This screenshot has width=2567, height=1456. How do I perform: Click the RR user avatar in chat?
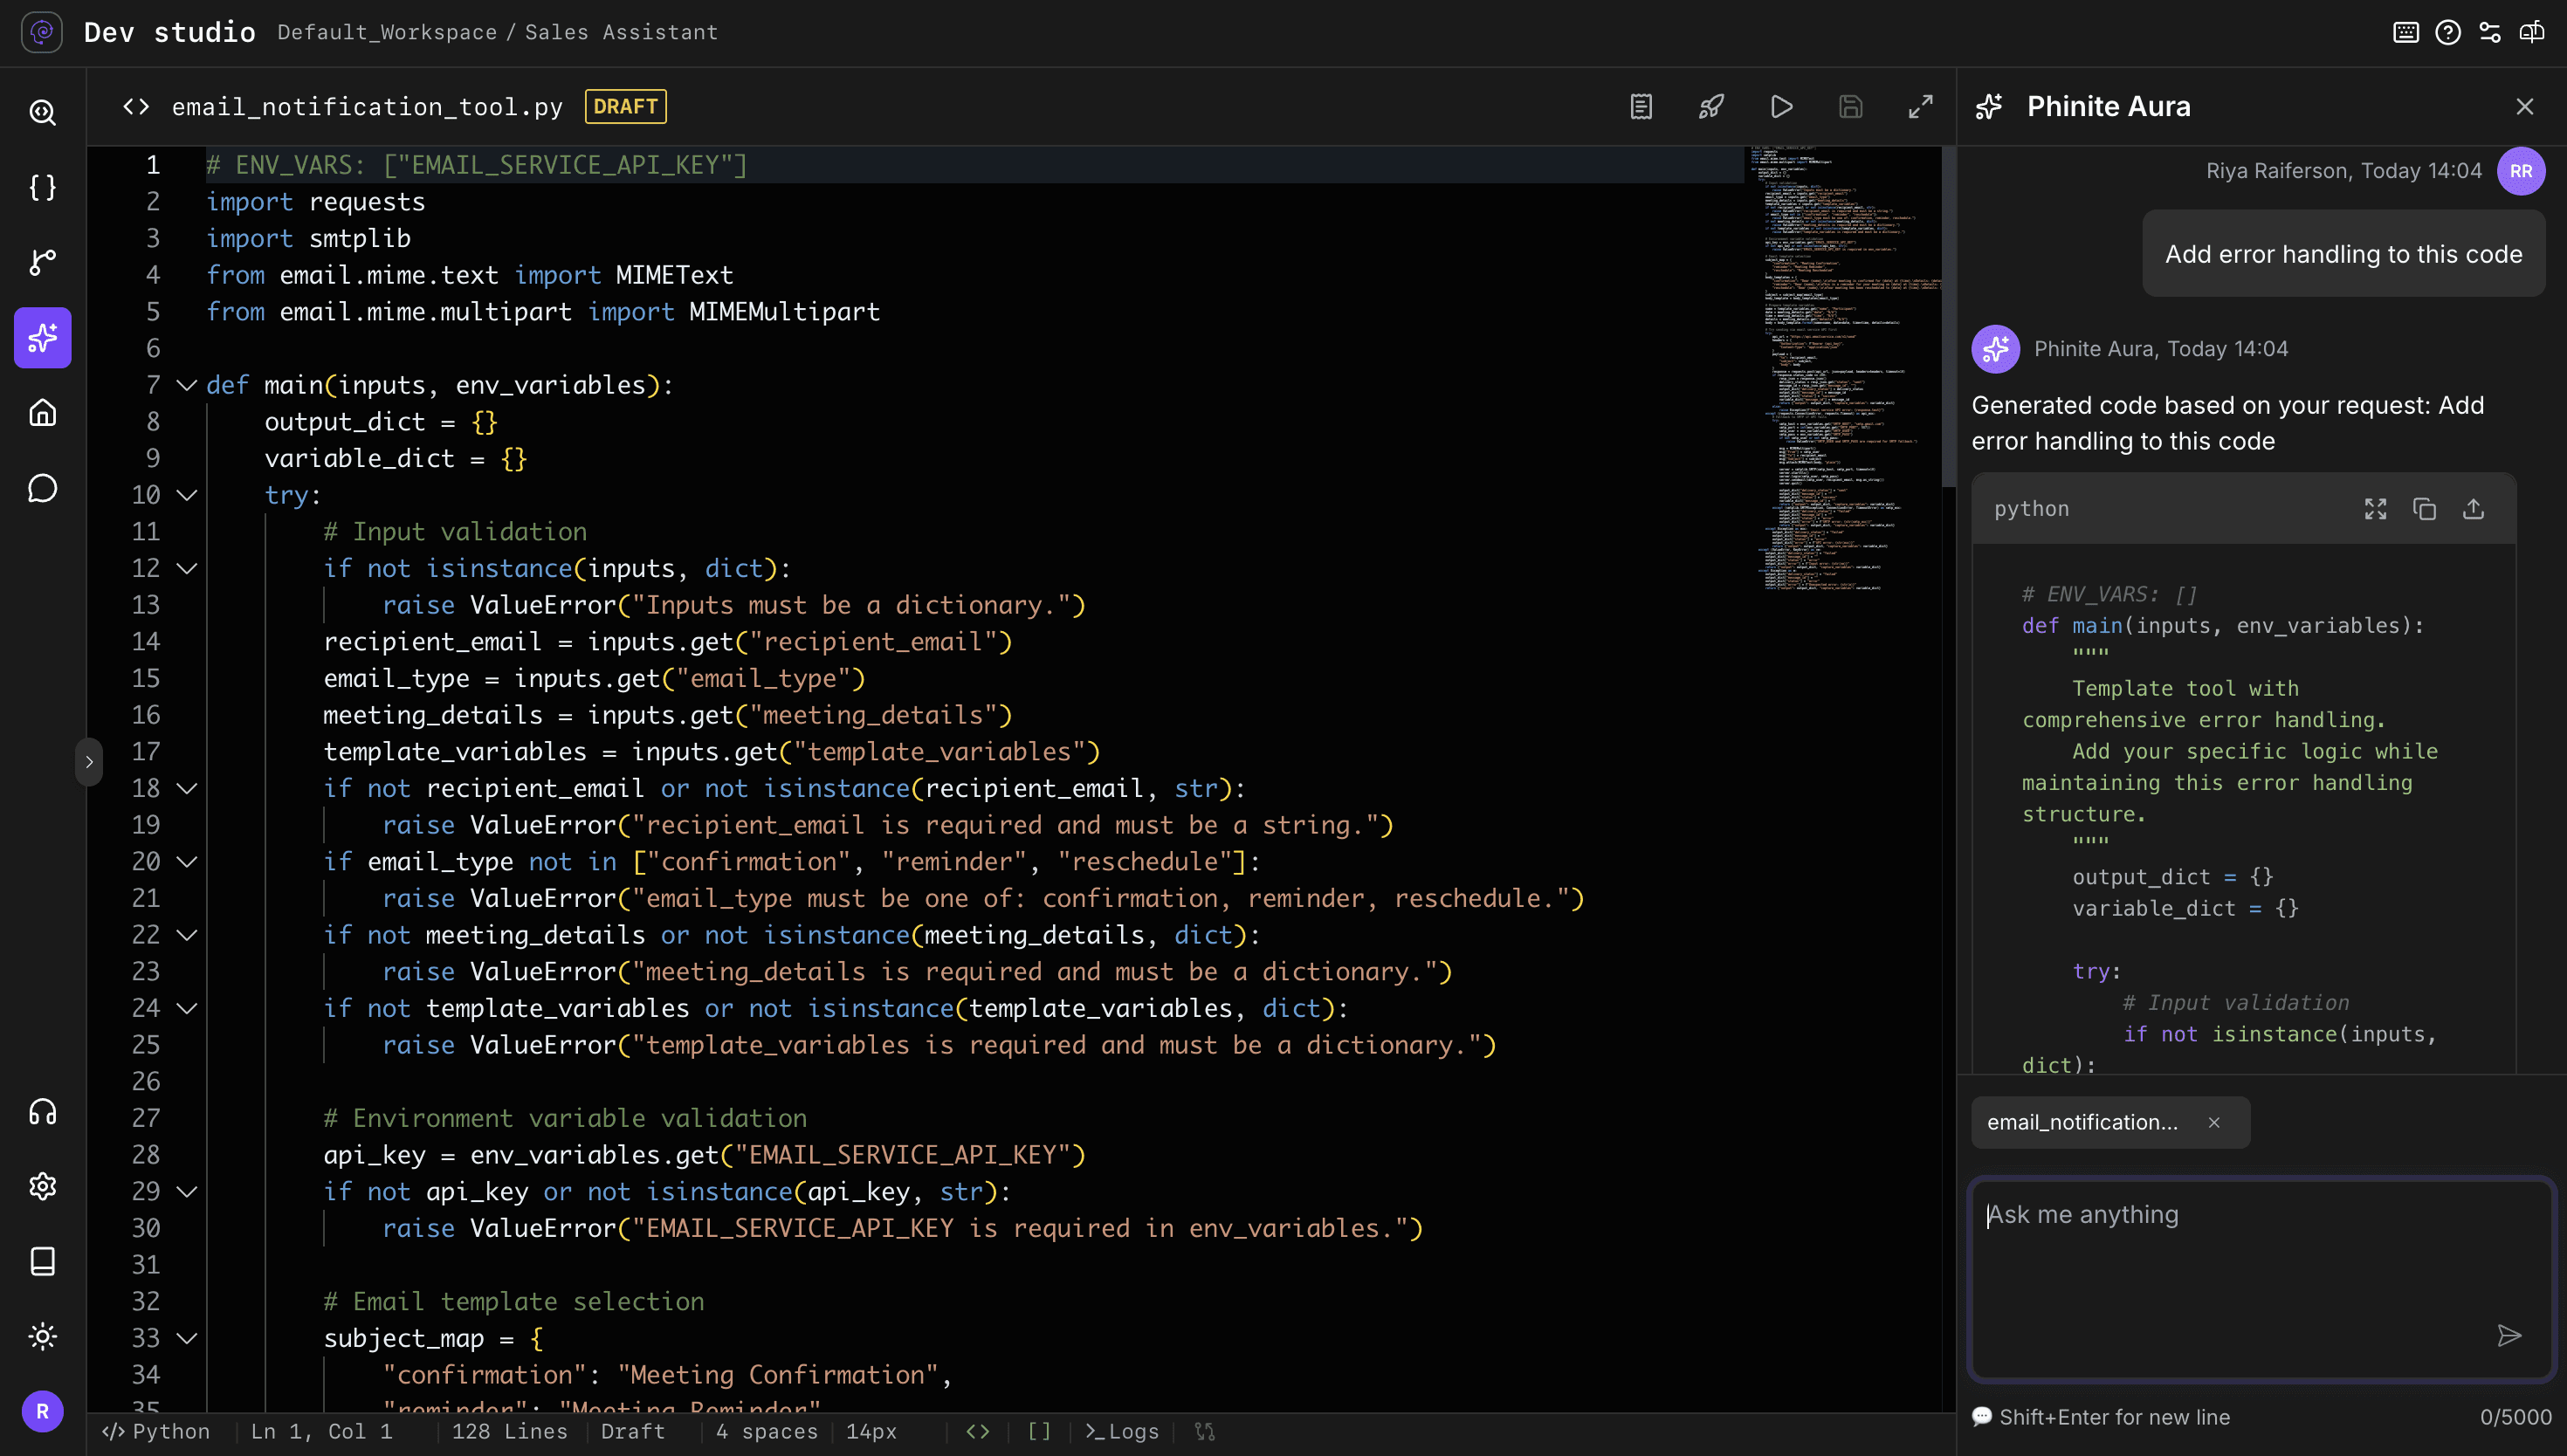pyautogui.click(x=2521, y=171)
